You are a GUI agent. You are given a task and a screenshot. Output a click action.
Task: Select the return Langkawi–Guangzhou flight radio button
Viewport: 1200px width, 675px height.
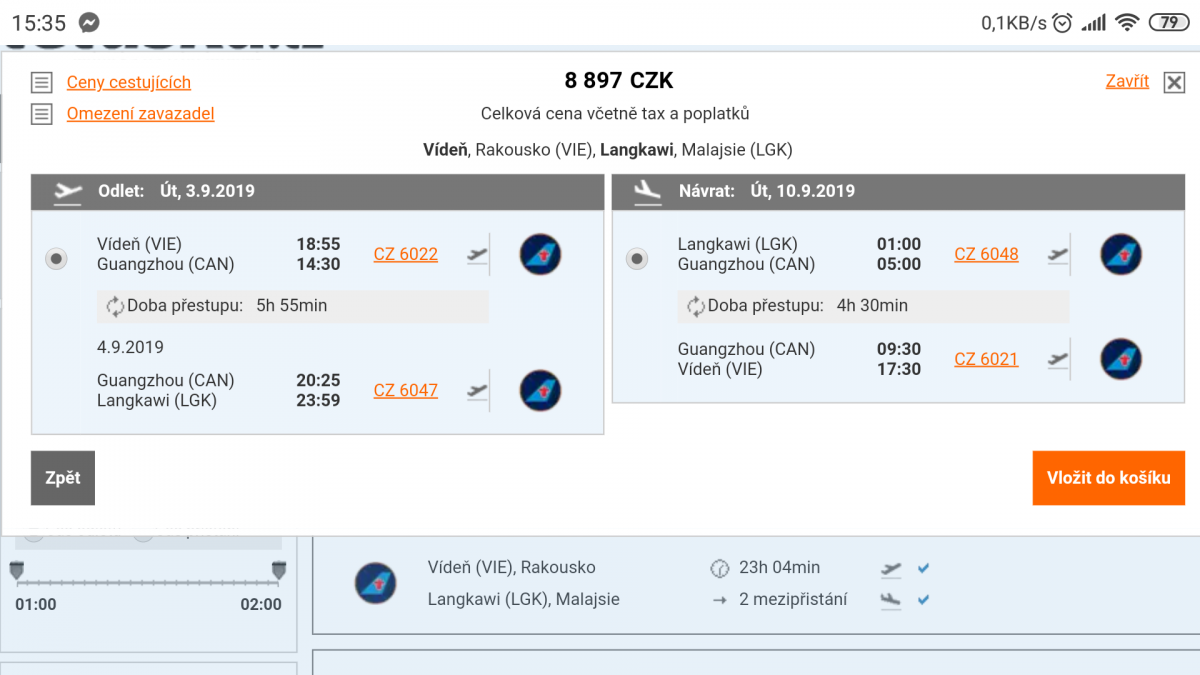[637, 259]
